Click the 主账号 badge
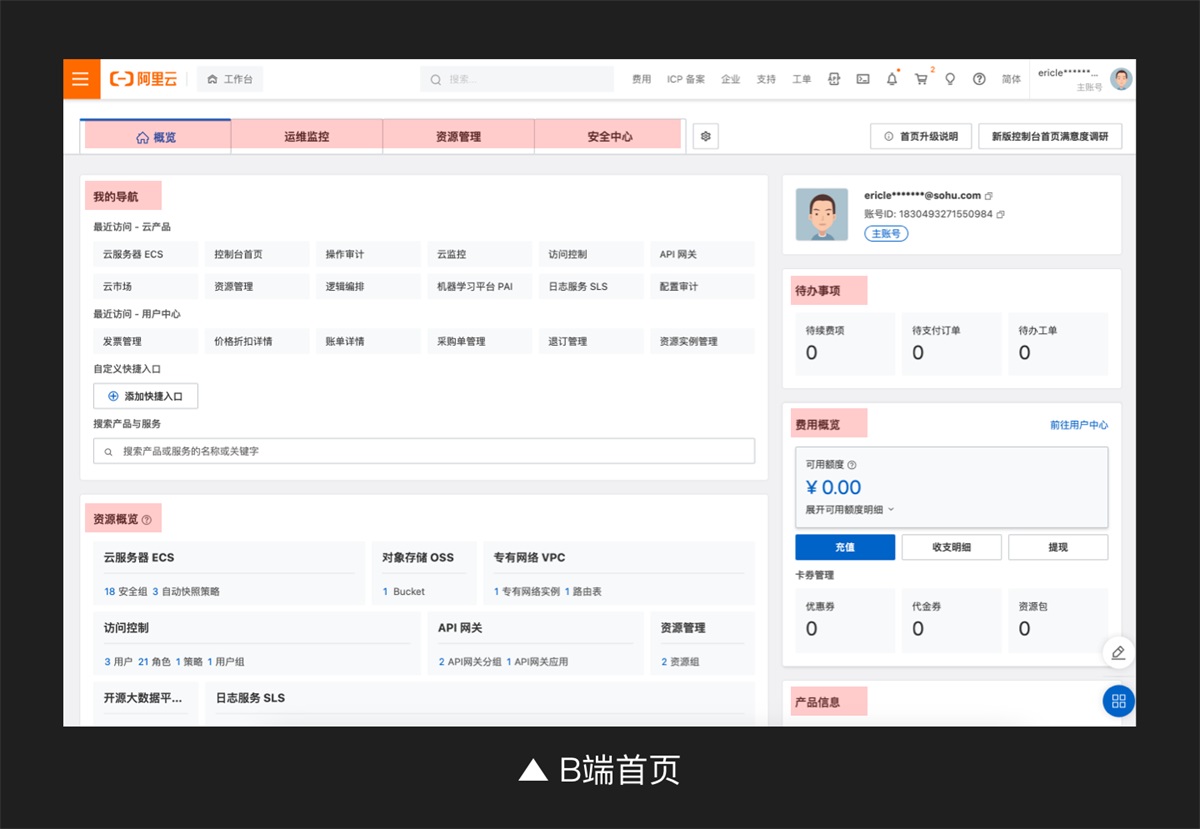Image resolution: width=1200 pixels, height=829 pixels. click(x=886, y=233)
